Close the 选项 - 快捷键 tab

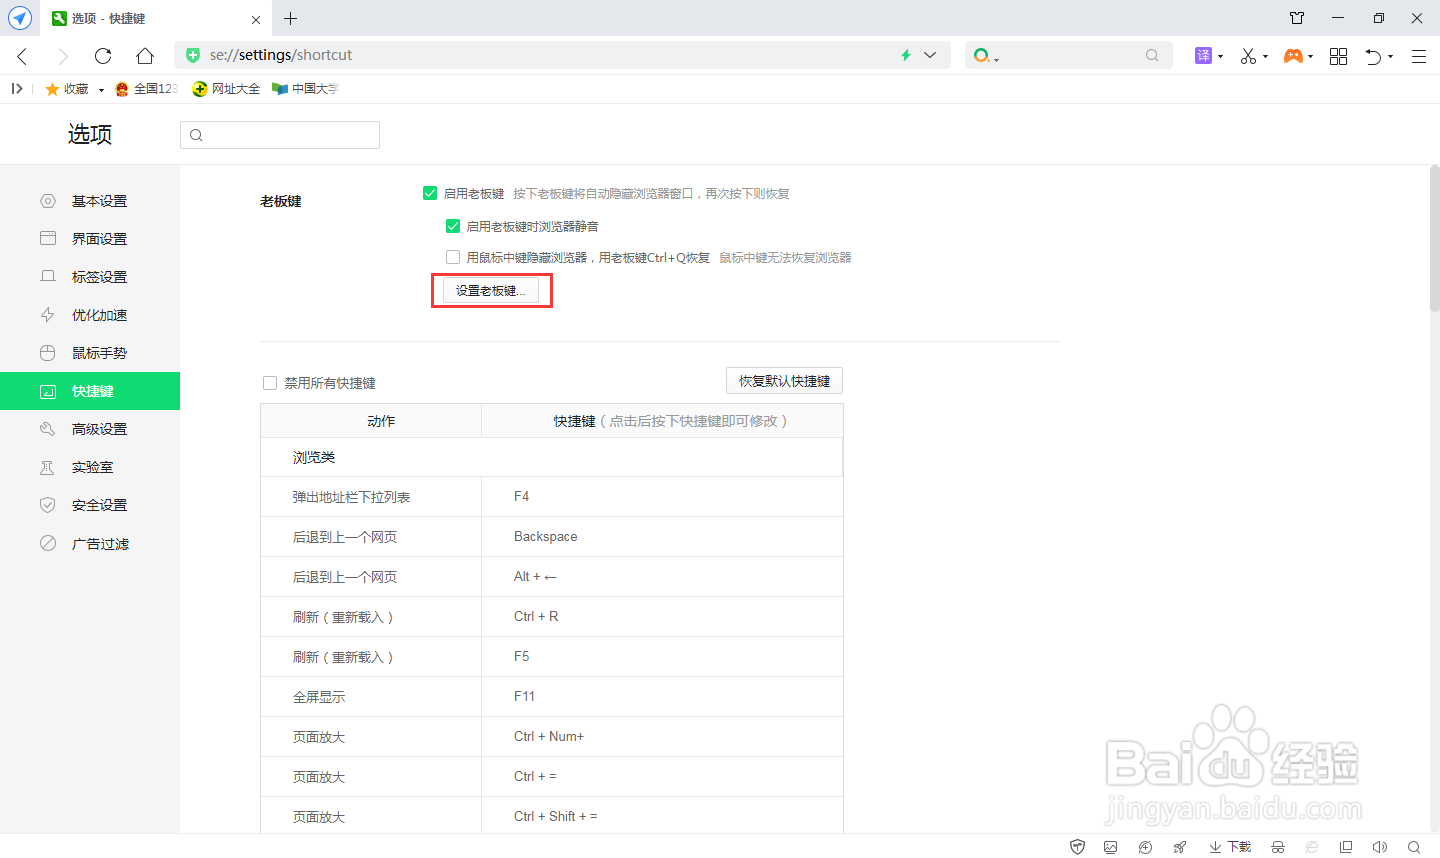point(256,19)
